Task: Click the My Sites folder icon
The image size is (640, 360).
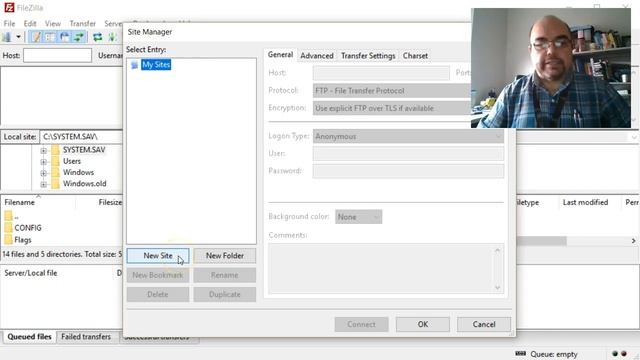Action: (x=134, y=65)
